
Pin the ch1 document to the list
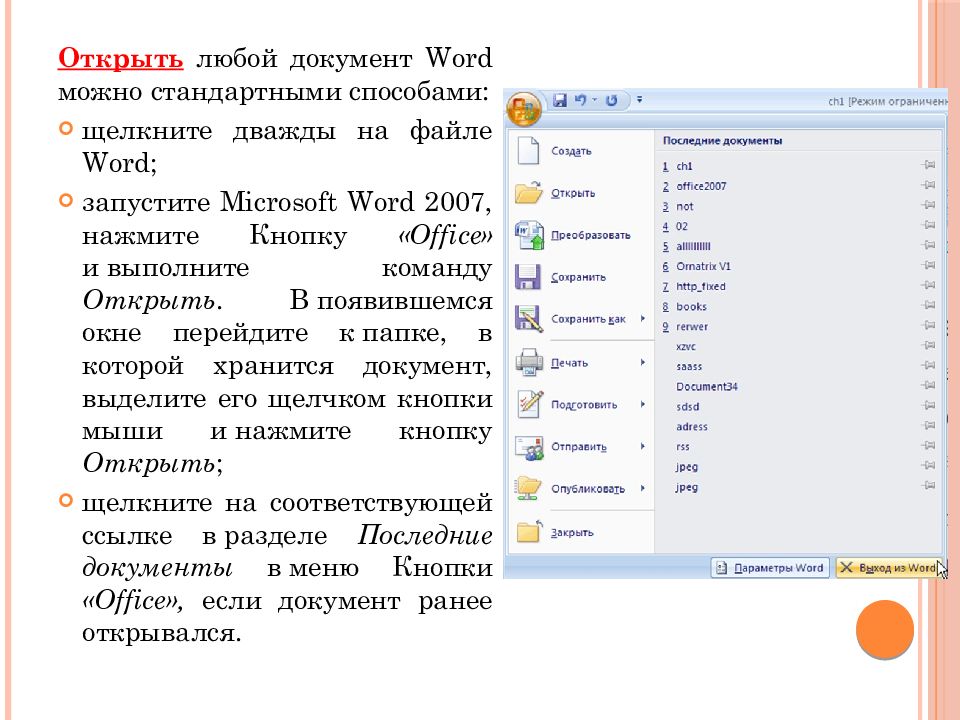tap(928, 165)
